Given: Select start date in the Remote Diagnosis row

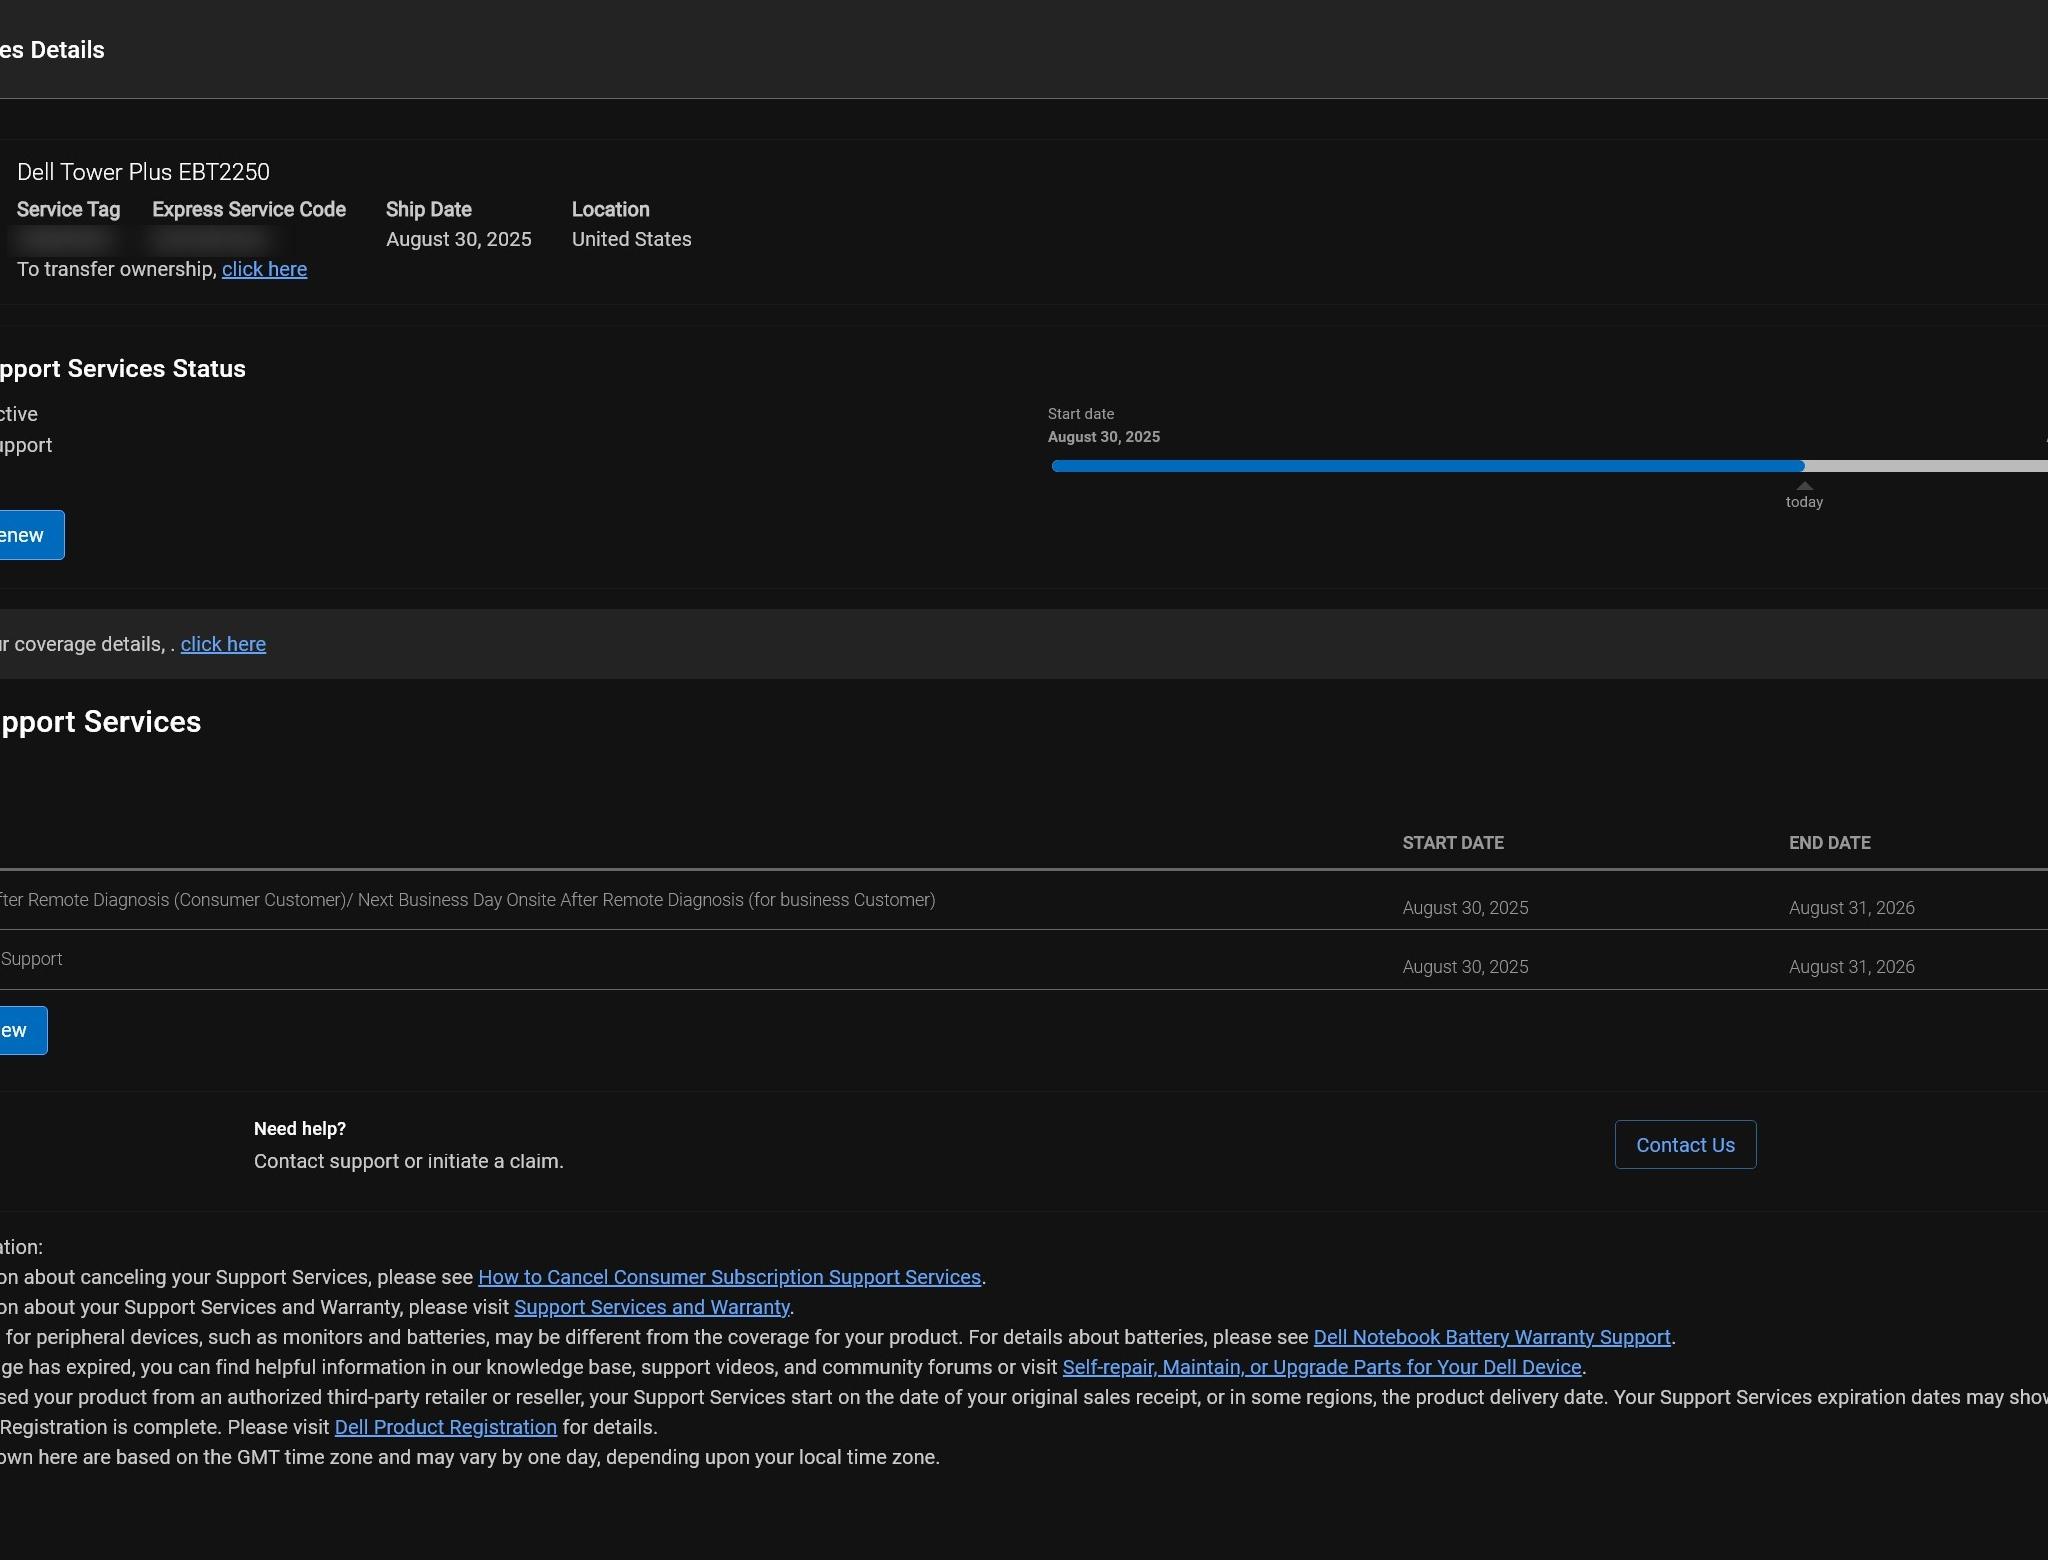Looking at the screenshot, I should pos(1465,908).
